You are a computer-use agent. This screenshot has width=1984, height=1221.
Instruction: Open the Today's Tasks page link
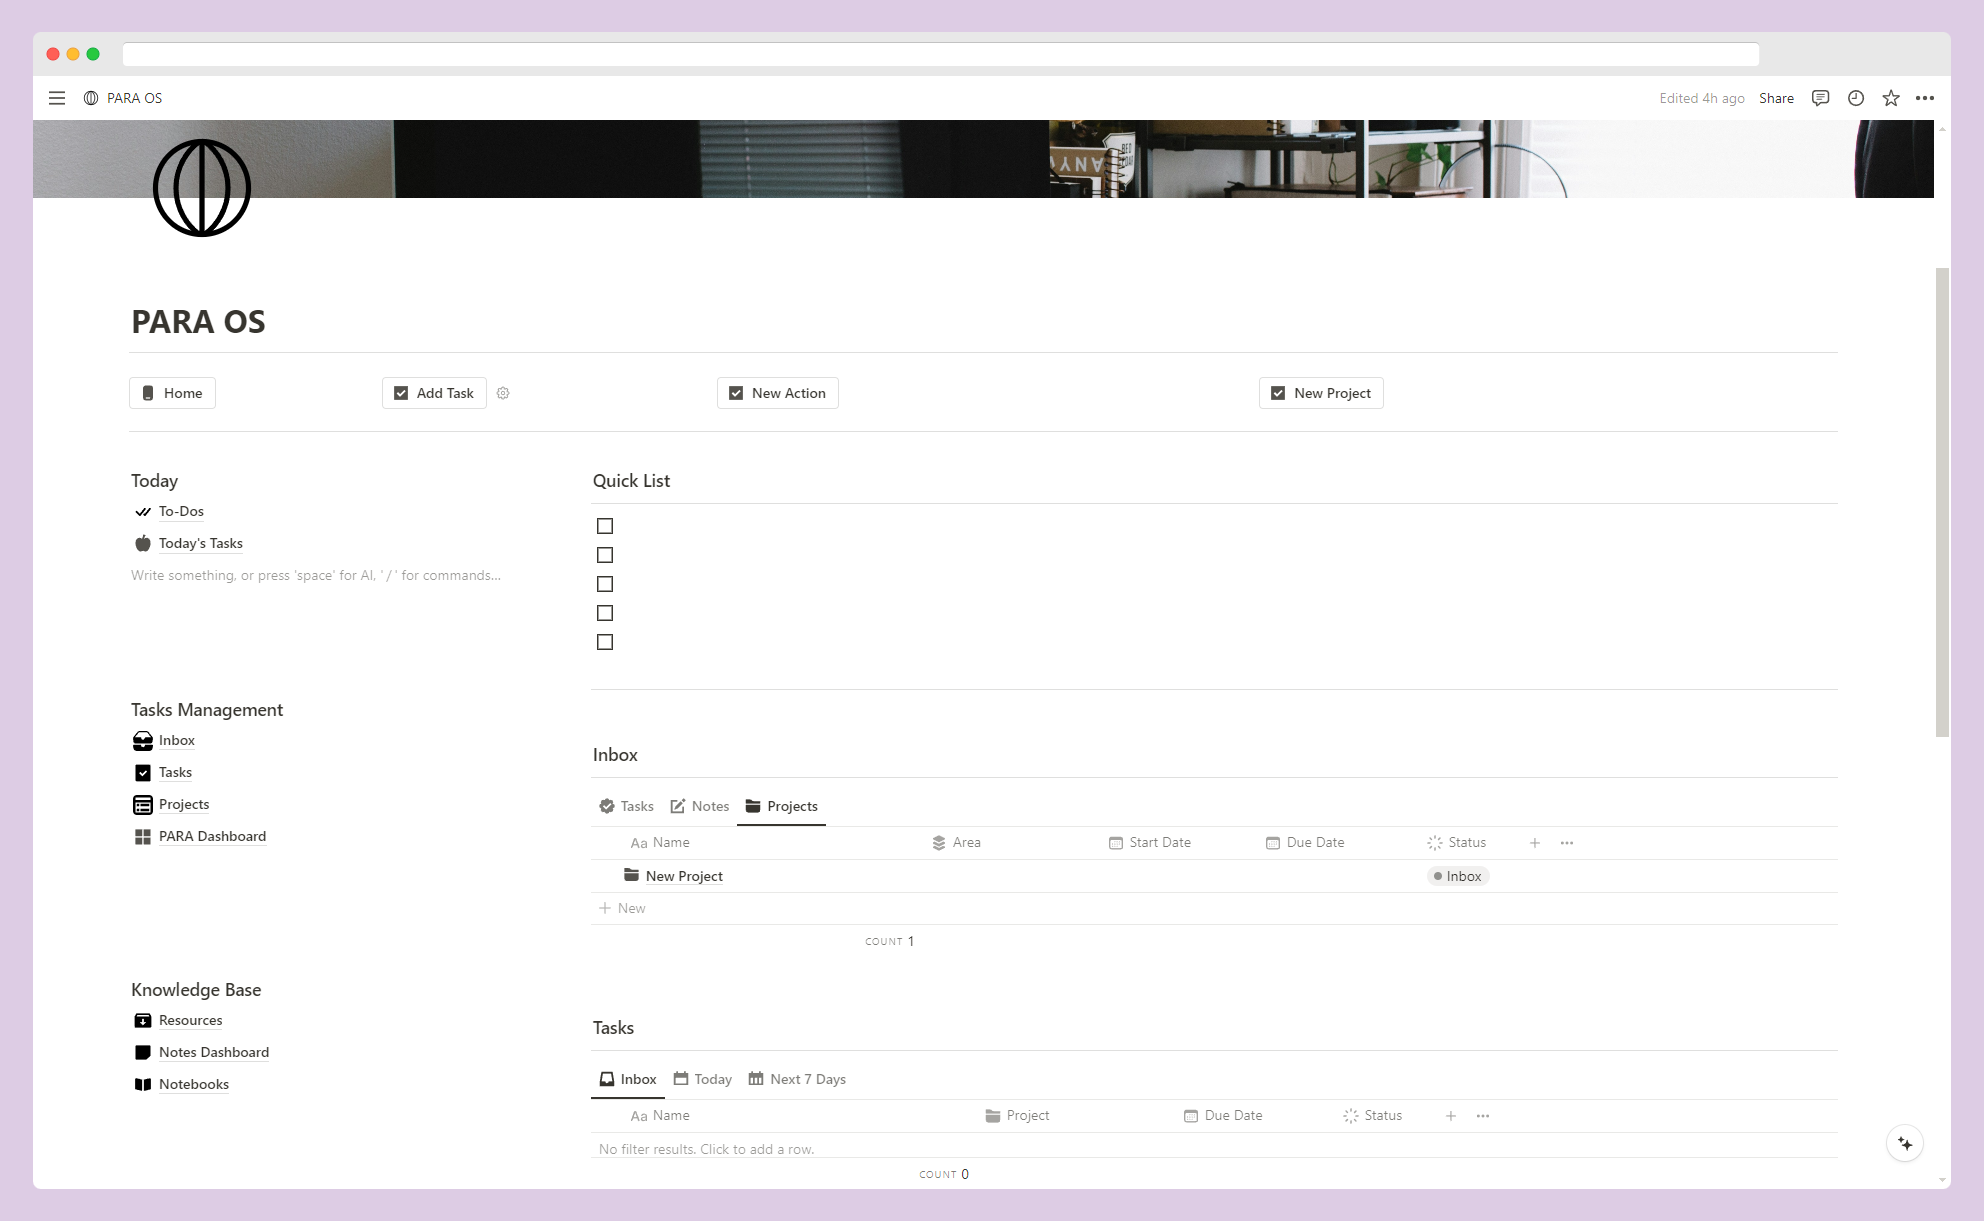pos(201,543)
